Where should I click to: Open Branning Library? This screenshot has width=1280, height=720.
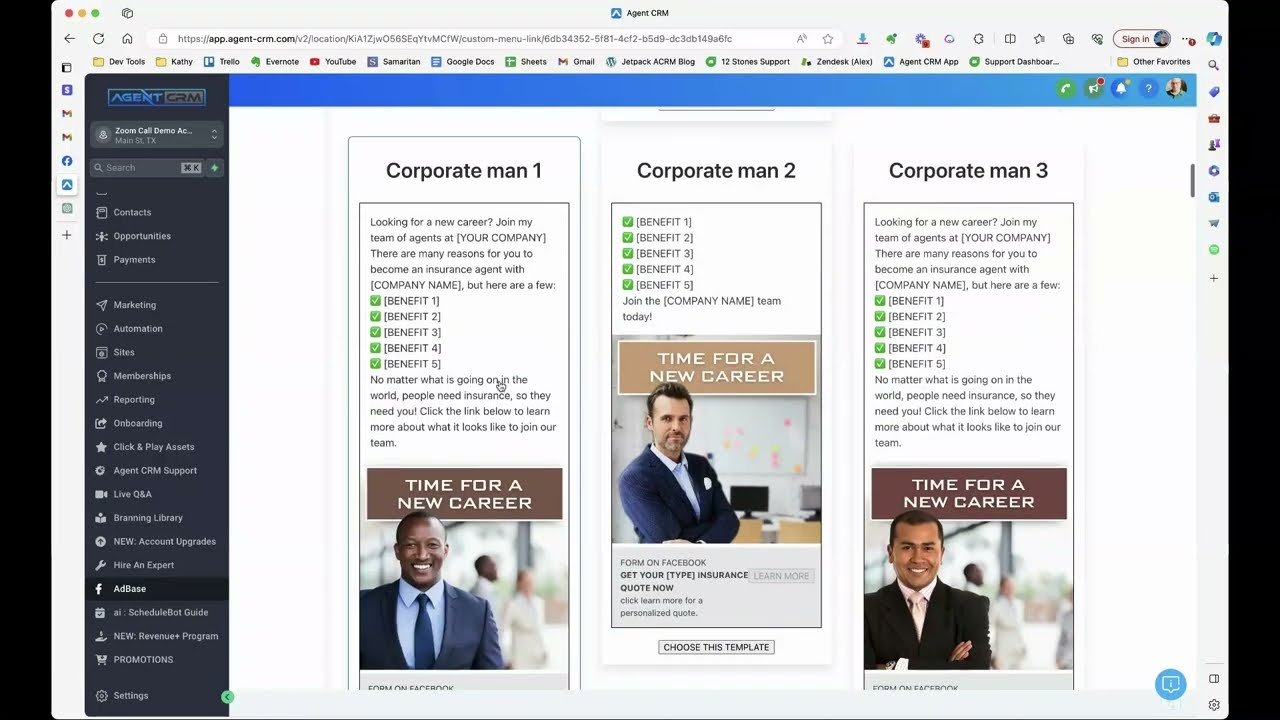pos(148,518)
